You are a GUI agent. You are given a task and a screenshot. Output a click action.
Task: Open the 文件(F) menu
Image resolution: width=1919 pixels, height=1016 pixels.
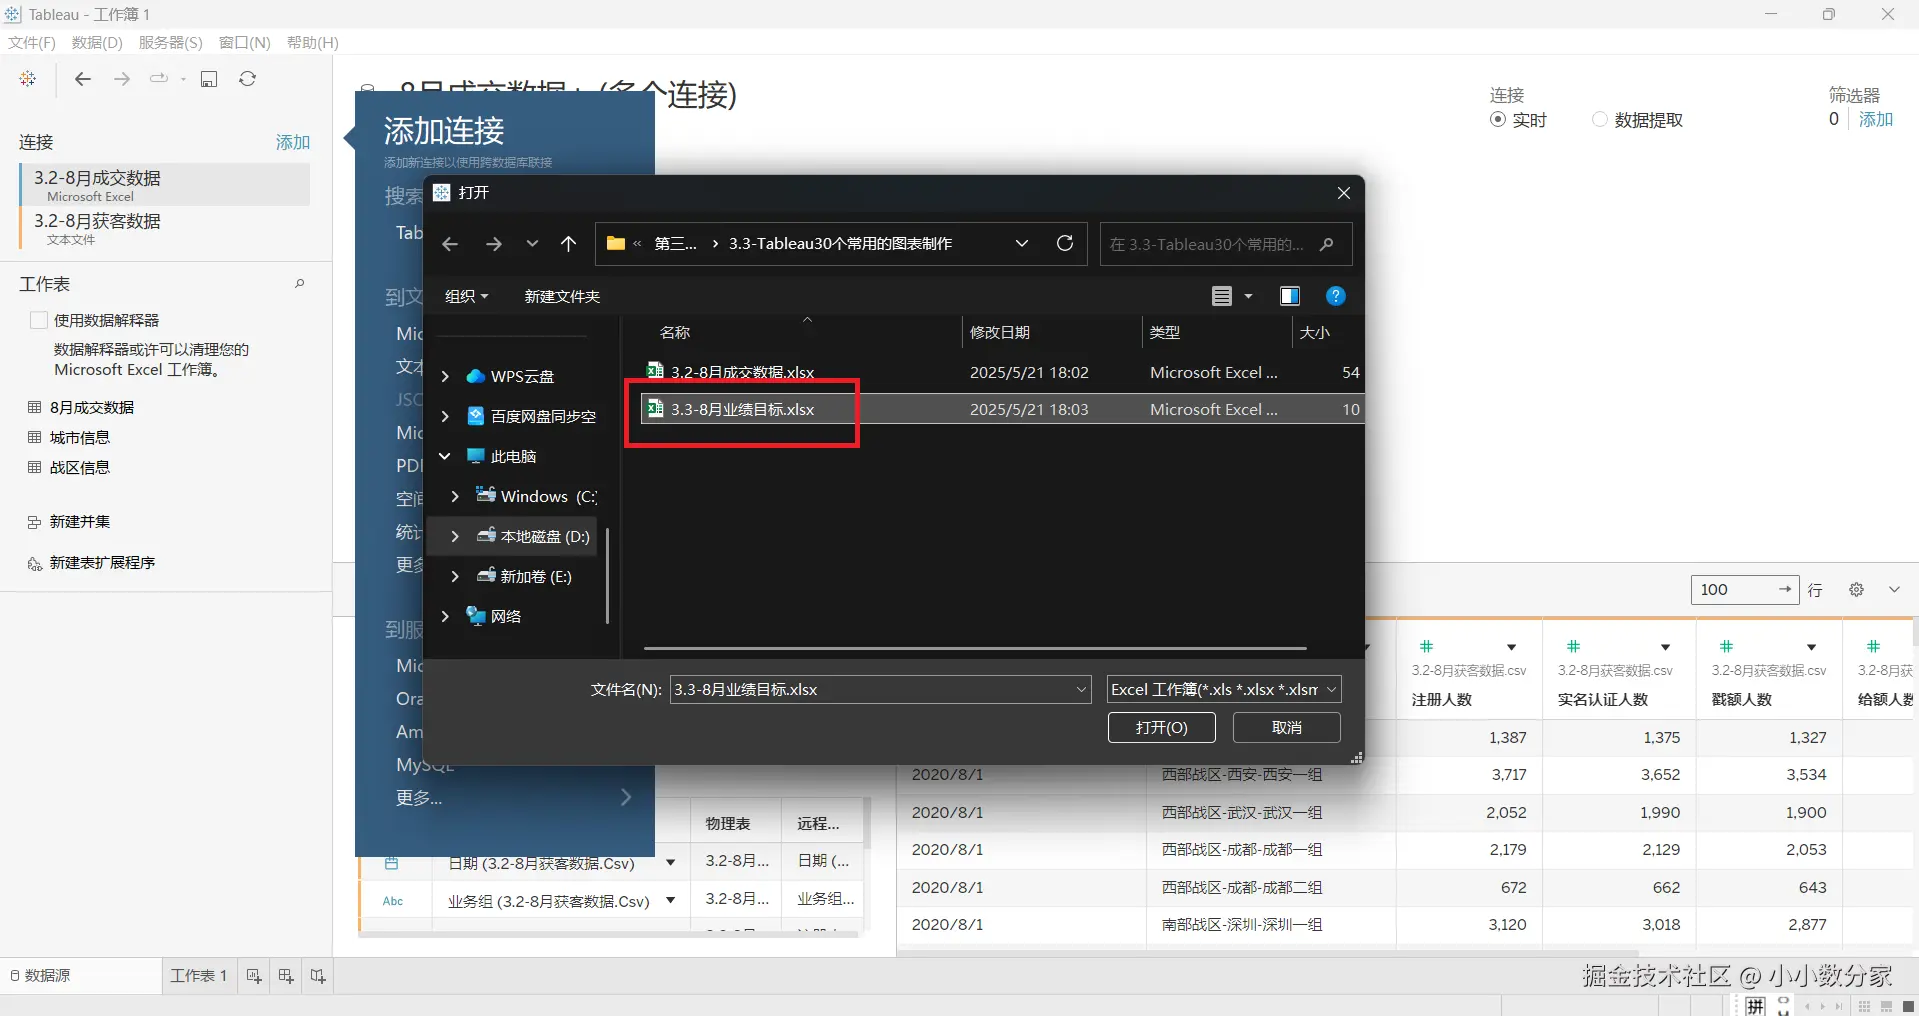pyautogui.click(x=32, y=43)
